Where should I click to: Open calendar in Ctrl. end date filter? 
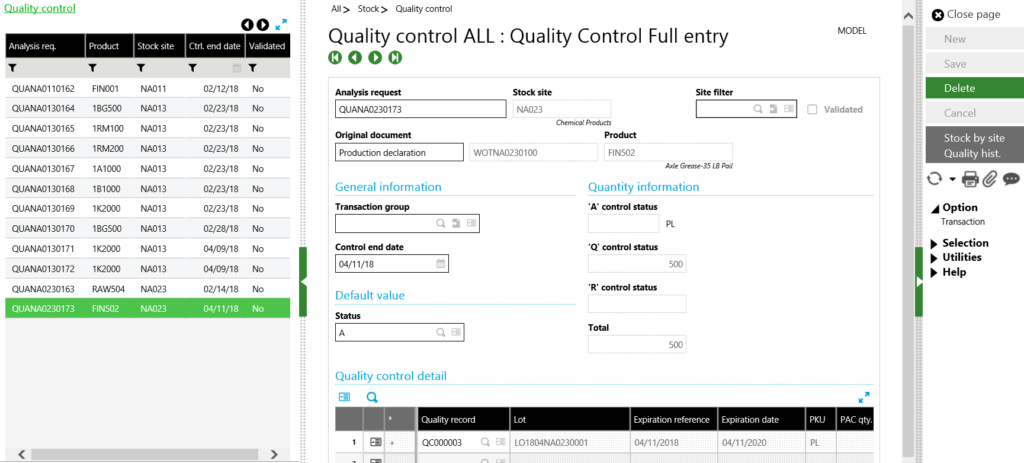[237, 68]
